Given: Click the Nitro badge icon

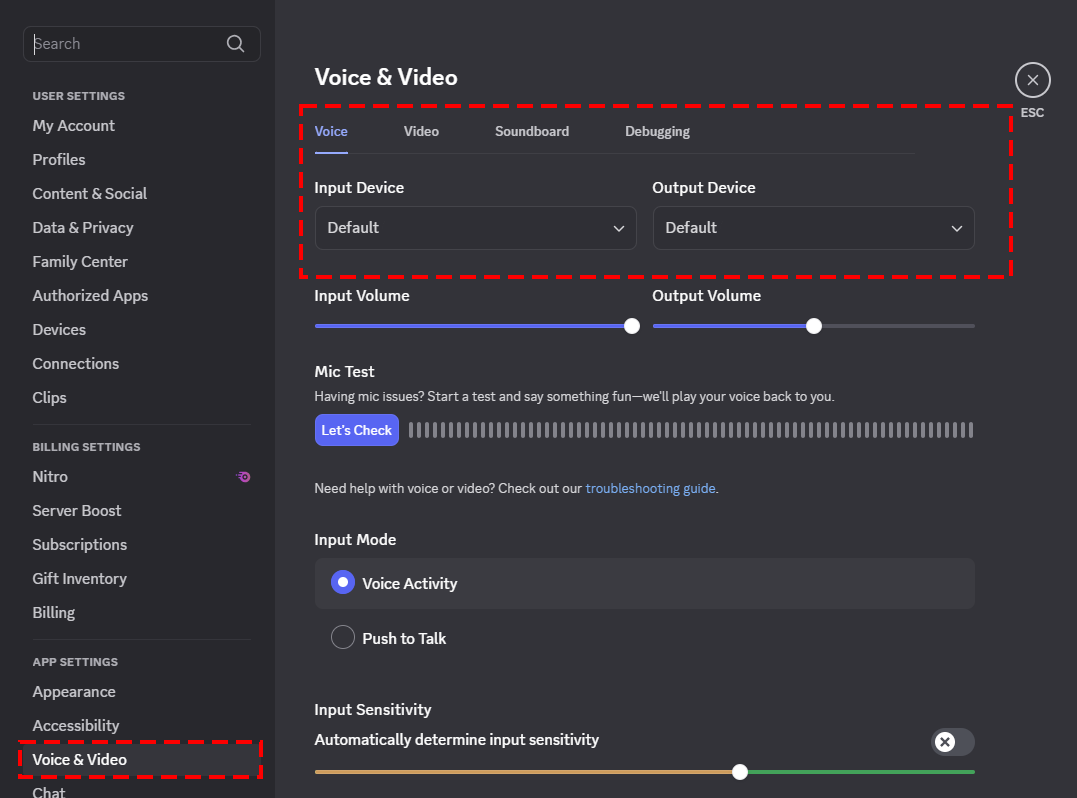Looking at the screenshot, I should click(x=244, y=477).
